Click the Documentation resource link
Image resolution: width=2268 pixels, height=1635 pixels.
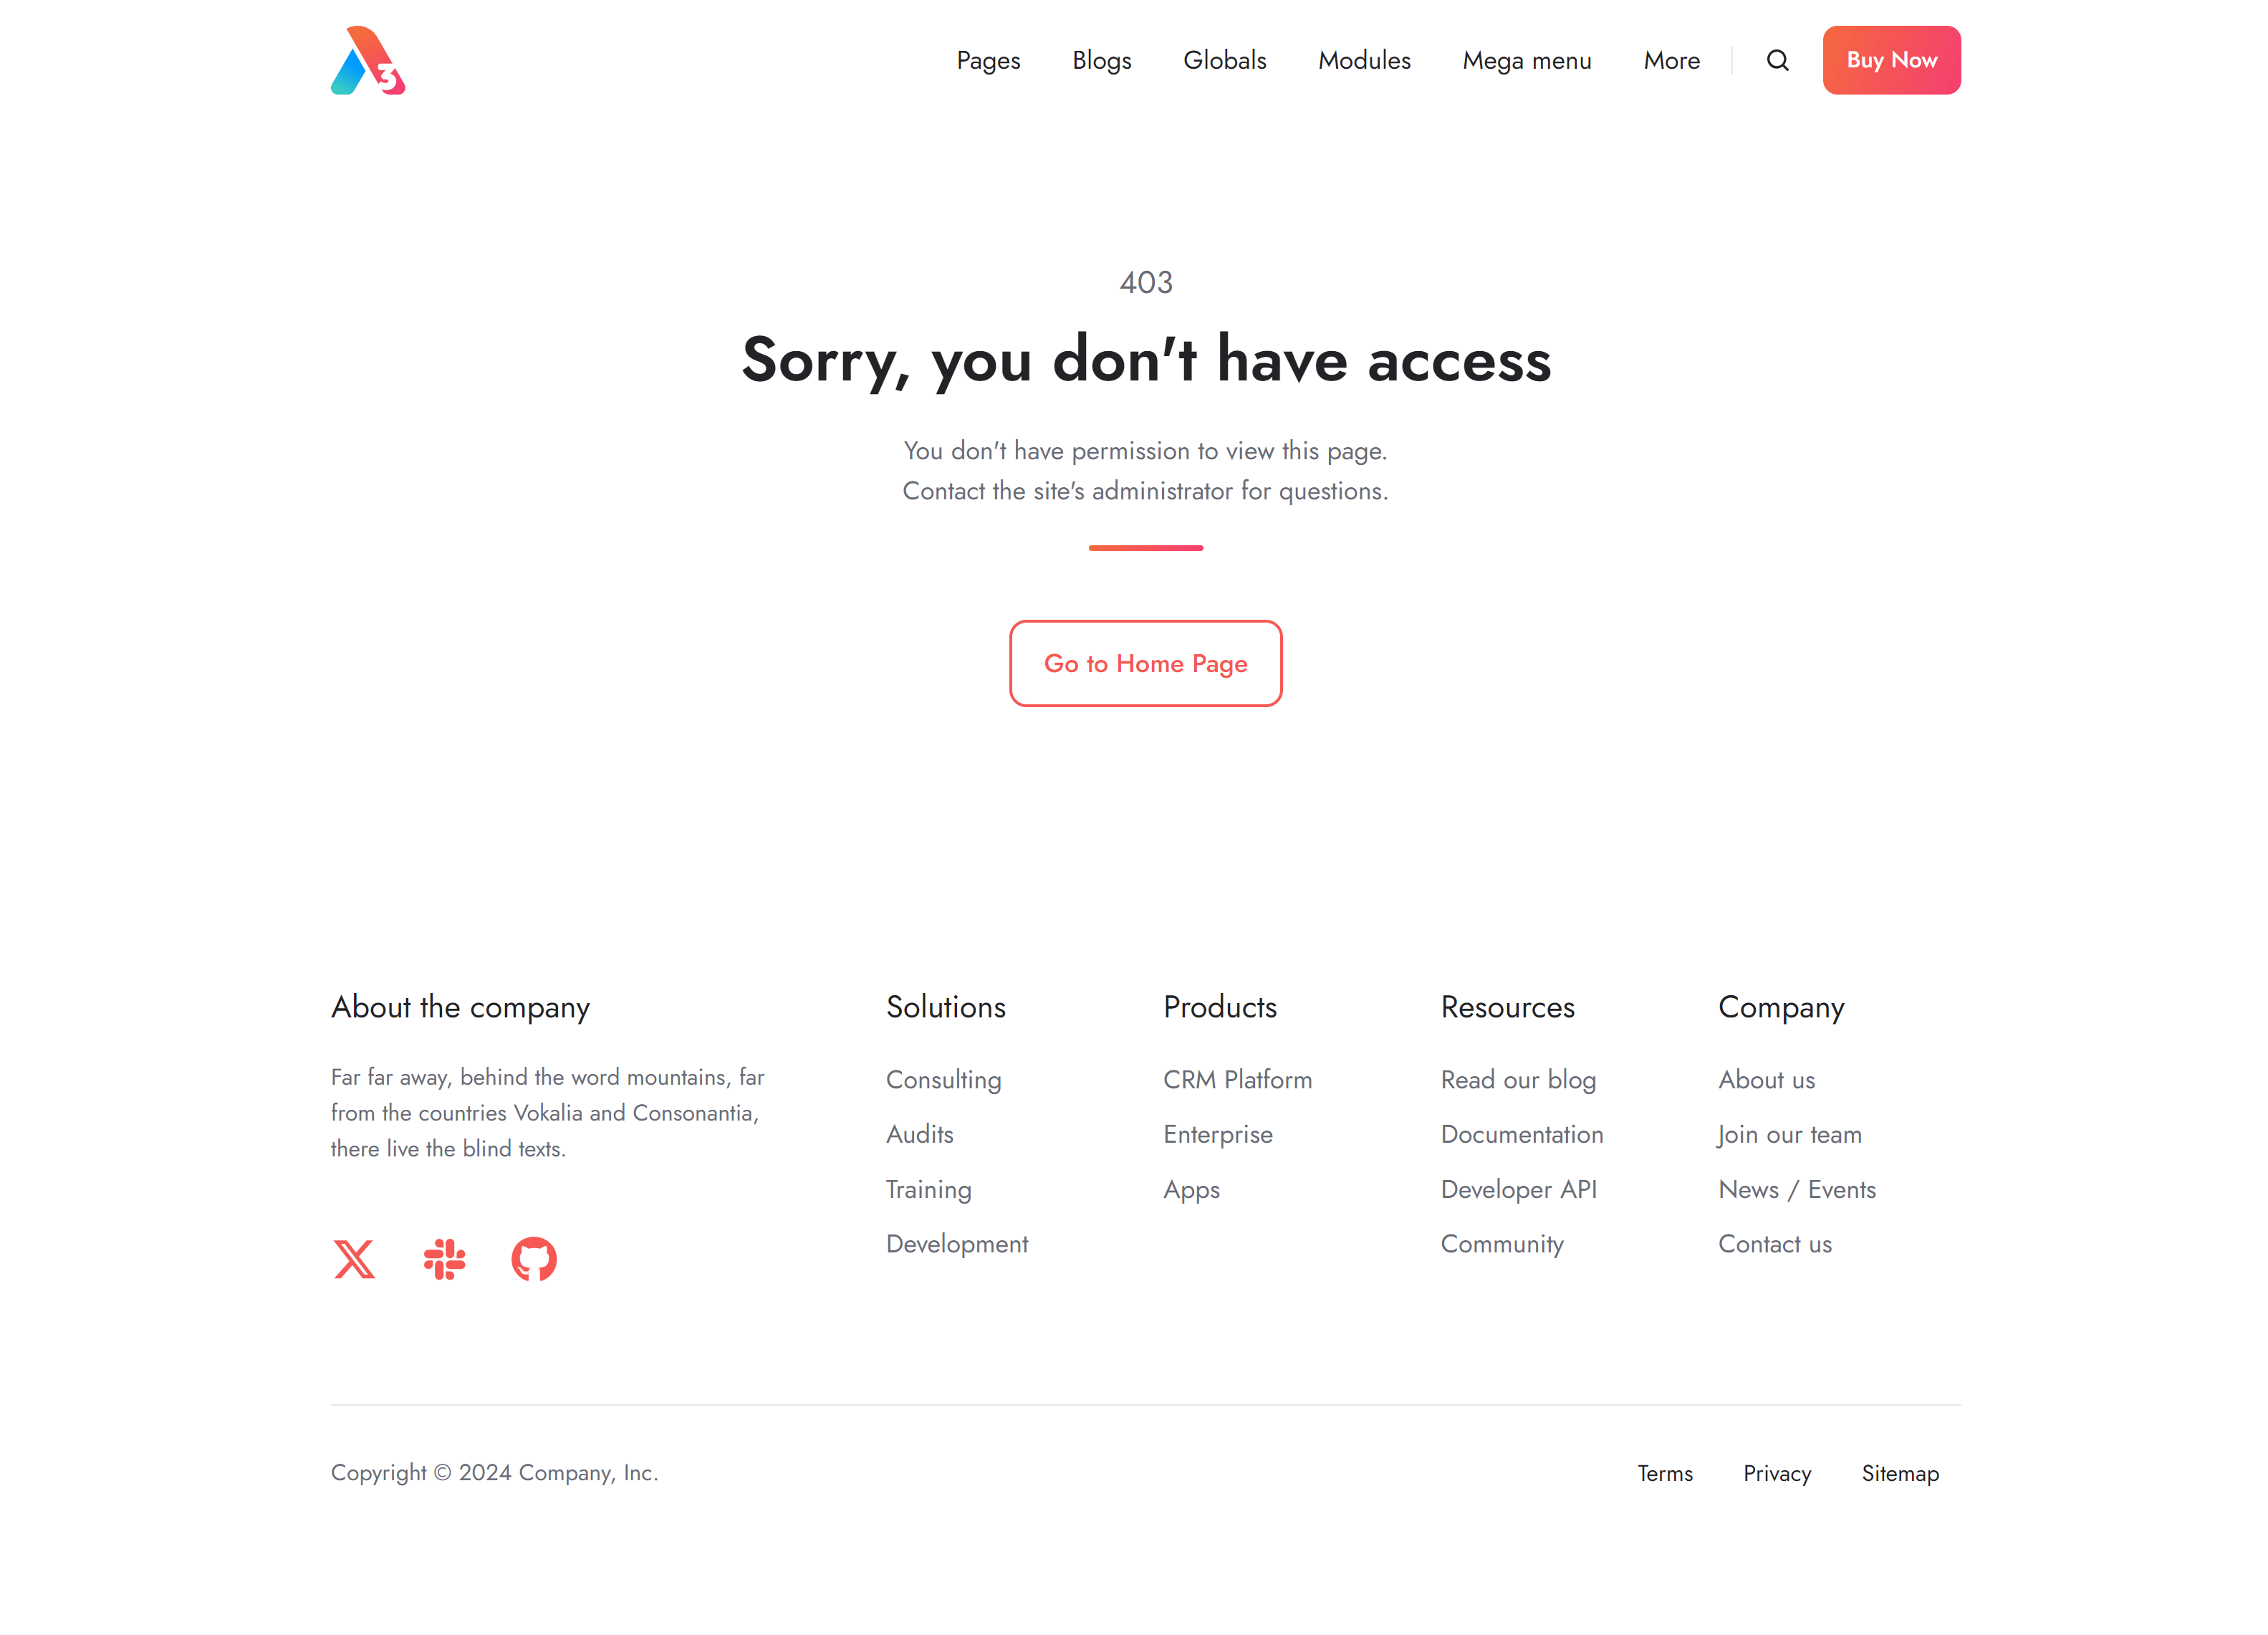1521,1134
